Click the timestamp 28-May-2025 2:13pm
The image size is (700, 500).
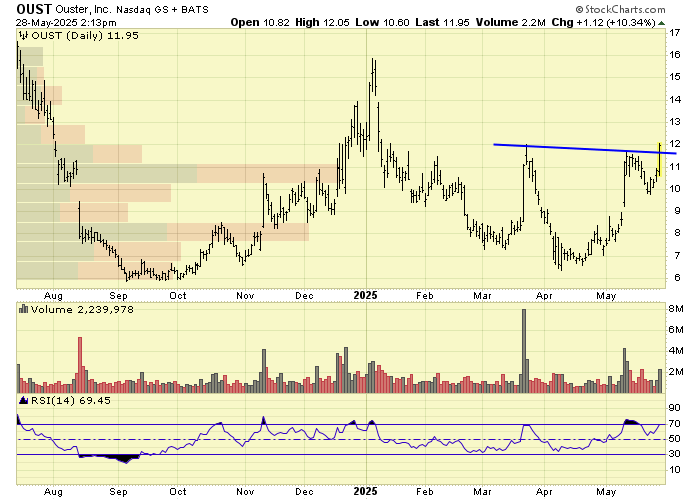(66, 23)
